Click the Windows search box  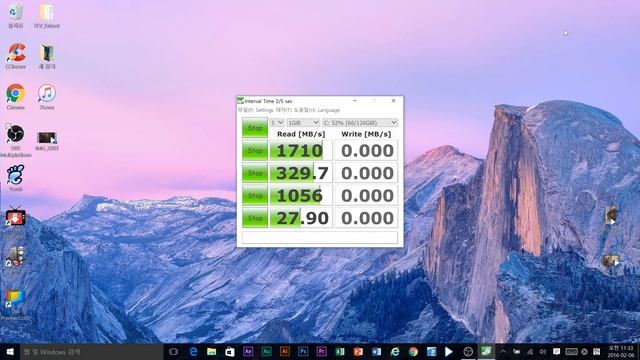[92, 351]
